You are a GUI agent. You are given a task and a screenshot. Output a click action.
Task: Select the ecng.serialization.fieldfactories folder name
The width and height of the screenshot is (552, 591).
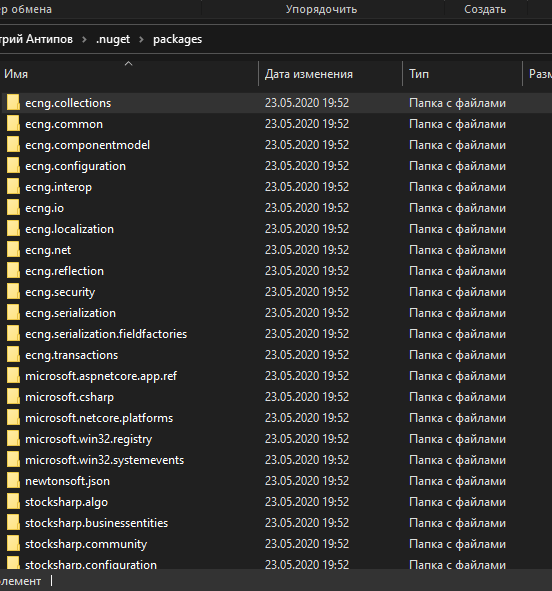(106, 334)
